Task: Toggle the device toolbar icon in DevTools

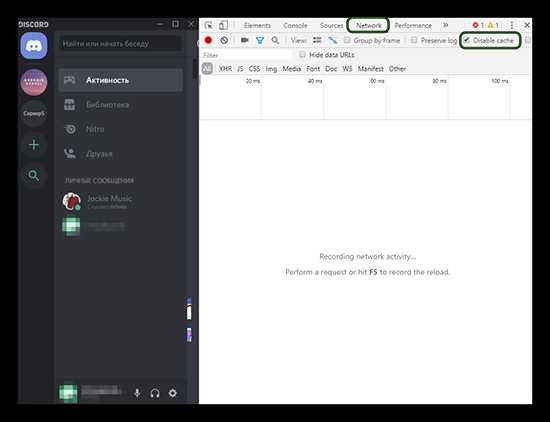Action: coord(223,25)
